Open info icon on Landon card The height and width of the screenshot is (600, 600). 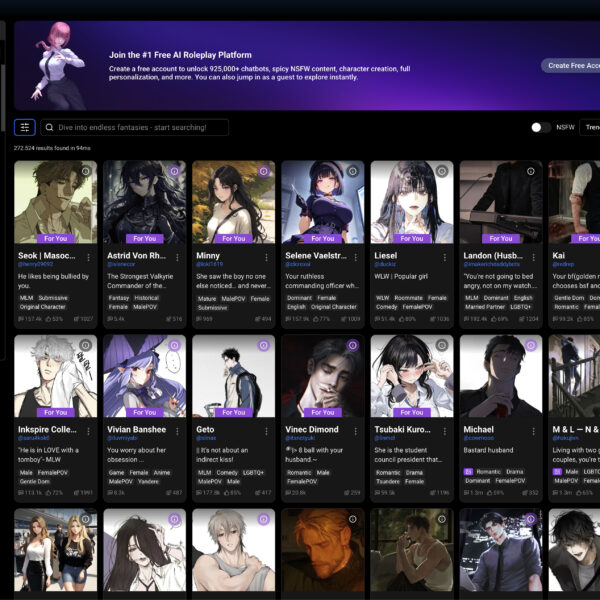531,171
